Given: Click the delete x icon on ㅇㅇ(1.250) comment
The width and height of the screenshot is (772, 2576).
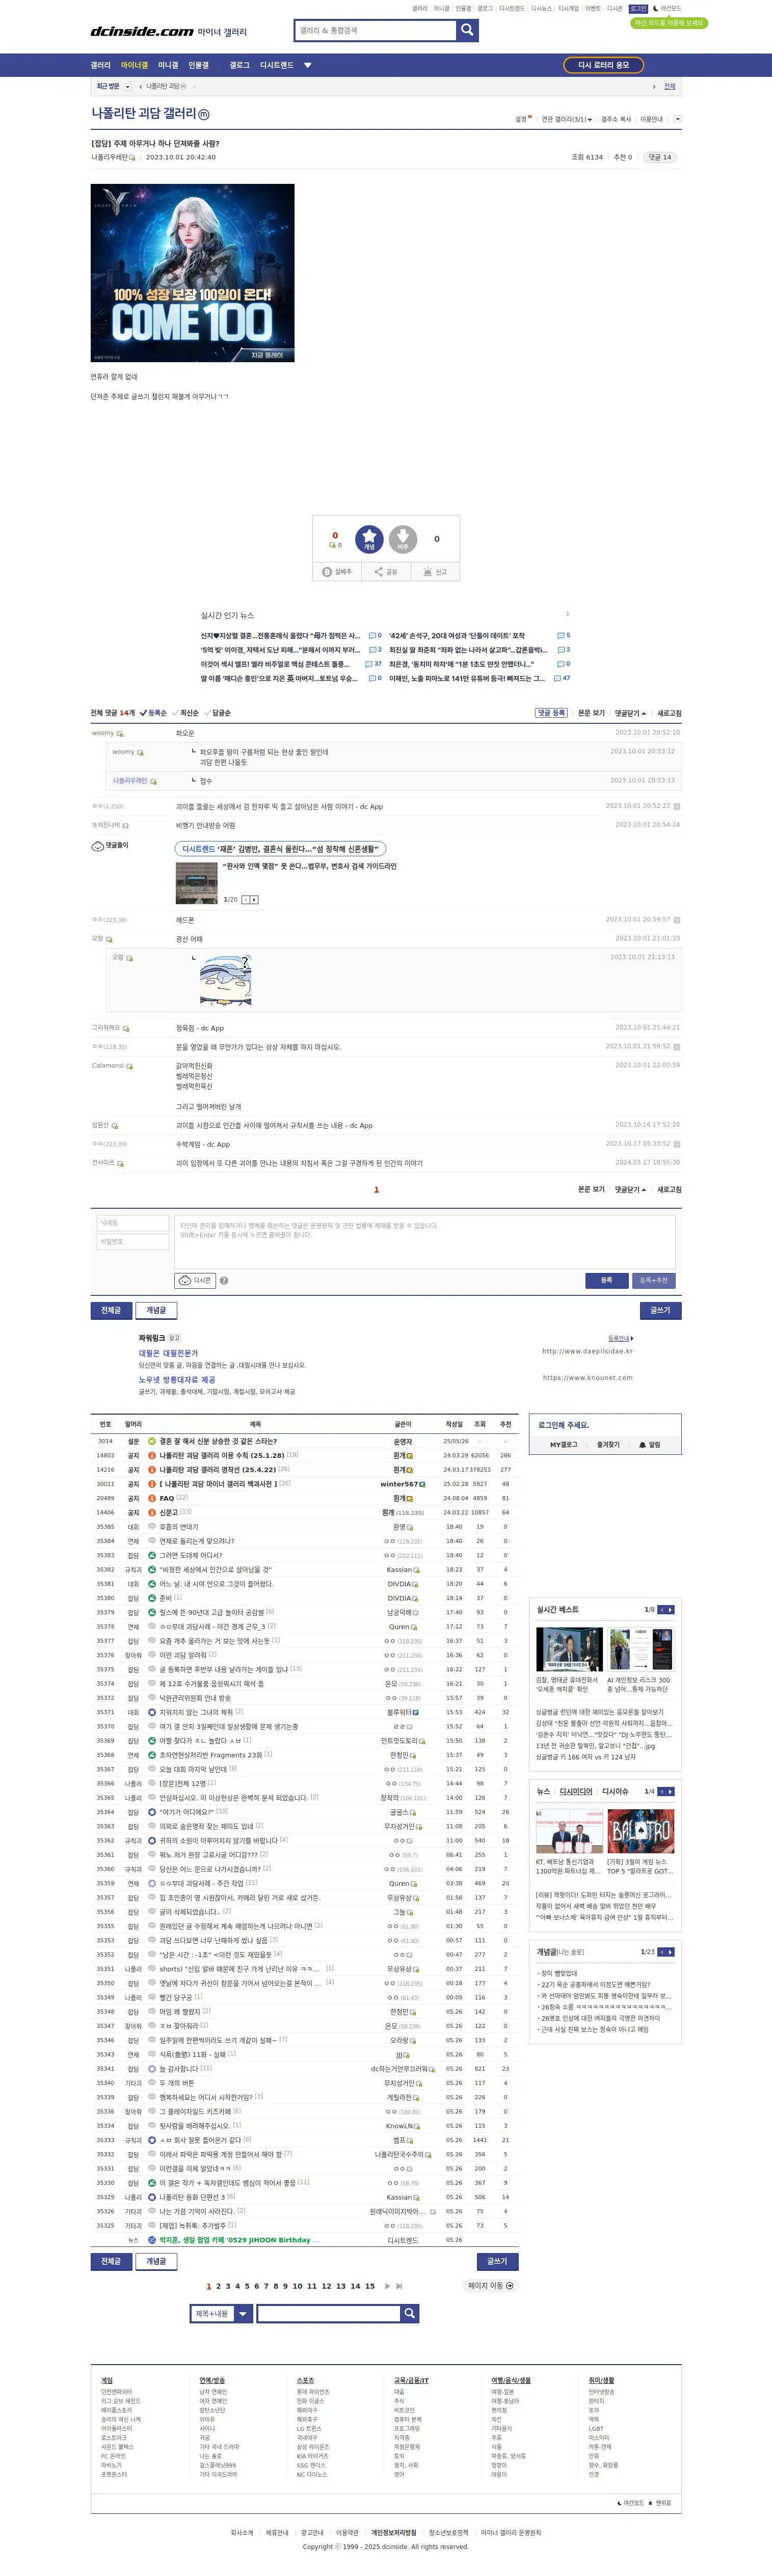Looking at the screenshot, I should (x=677, y=806).
